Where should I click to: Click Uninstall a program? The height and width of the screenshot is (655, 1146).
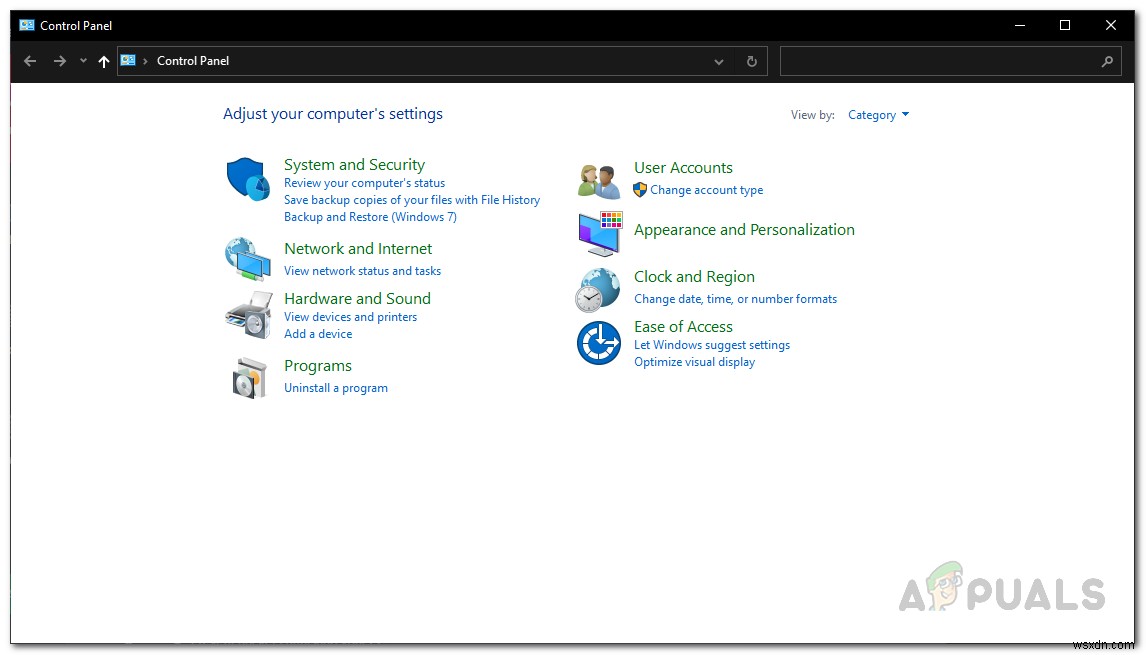pyautogui.click(x=336, y=388)
